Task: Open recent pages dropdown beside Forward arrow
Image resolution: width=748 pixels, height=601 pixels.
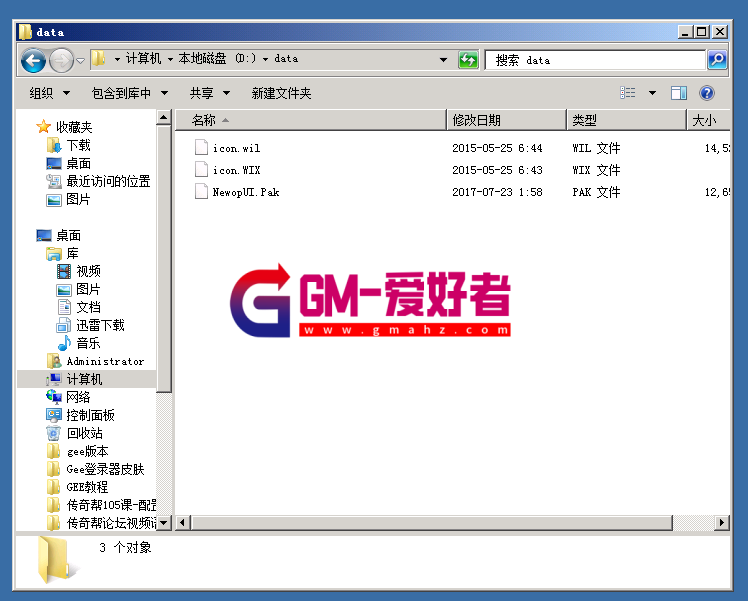Action: coord(81,61)
